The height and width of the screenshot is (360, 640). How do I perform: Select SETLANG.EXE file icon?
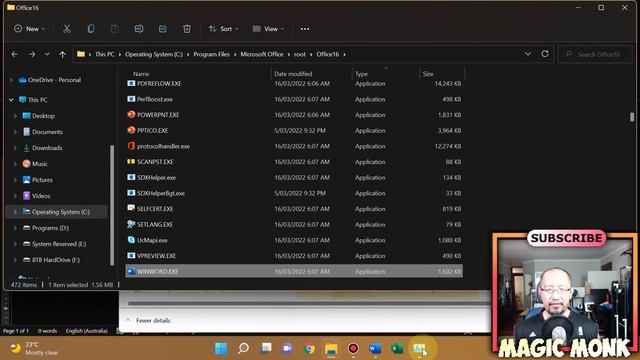tap(131, 224)
